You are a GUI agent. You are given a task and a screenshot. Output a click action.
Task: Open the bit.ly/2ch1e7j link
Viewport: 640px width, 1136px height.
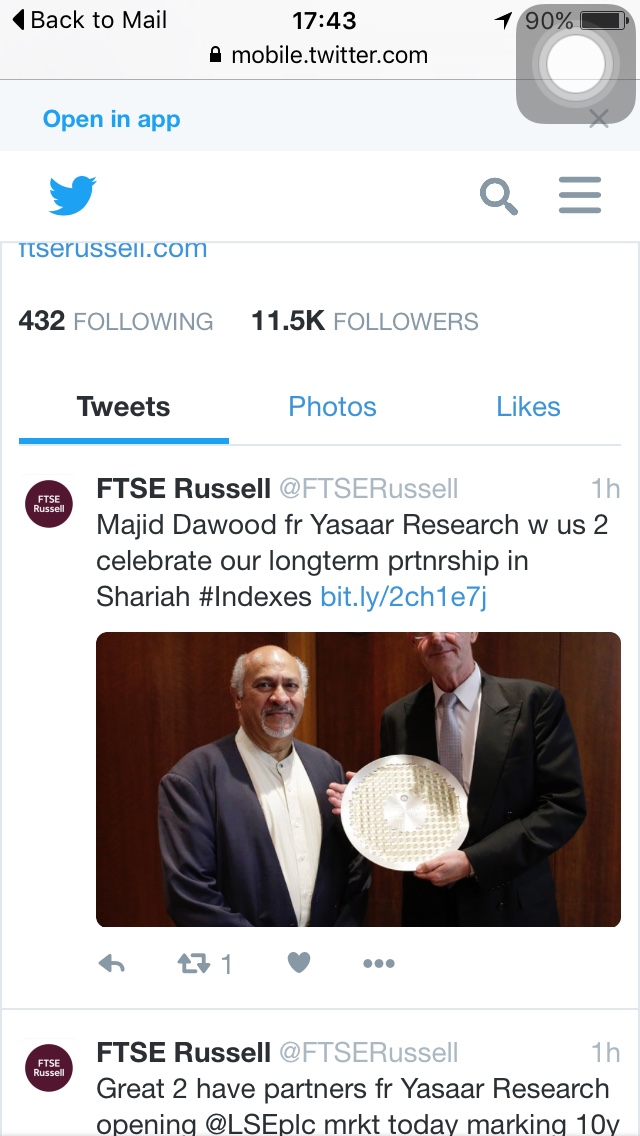404,597
